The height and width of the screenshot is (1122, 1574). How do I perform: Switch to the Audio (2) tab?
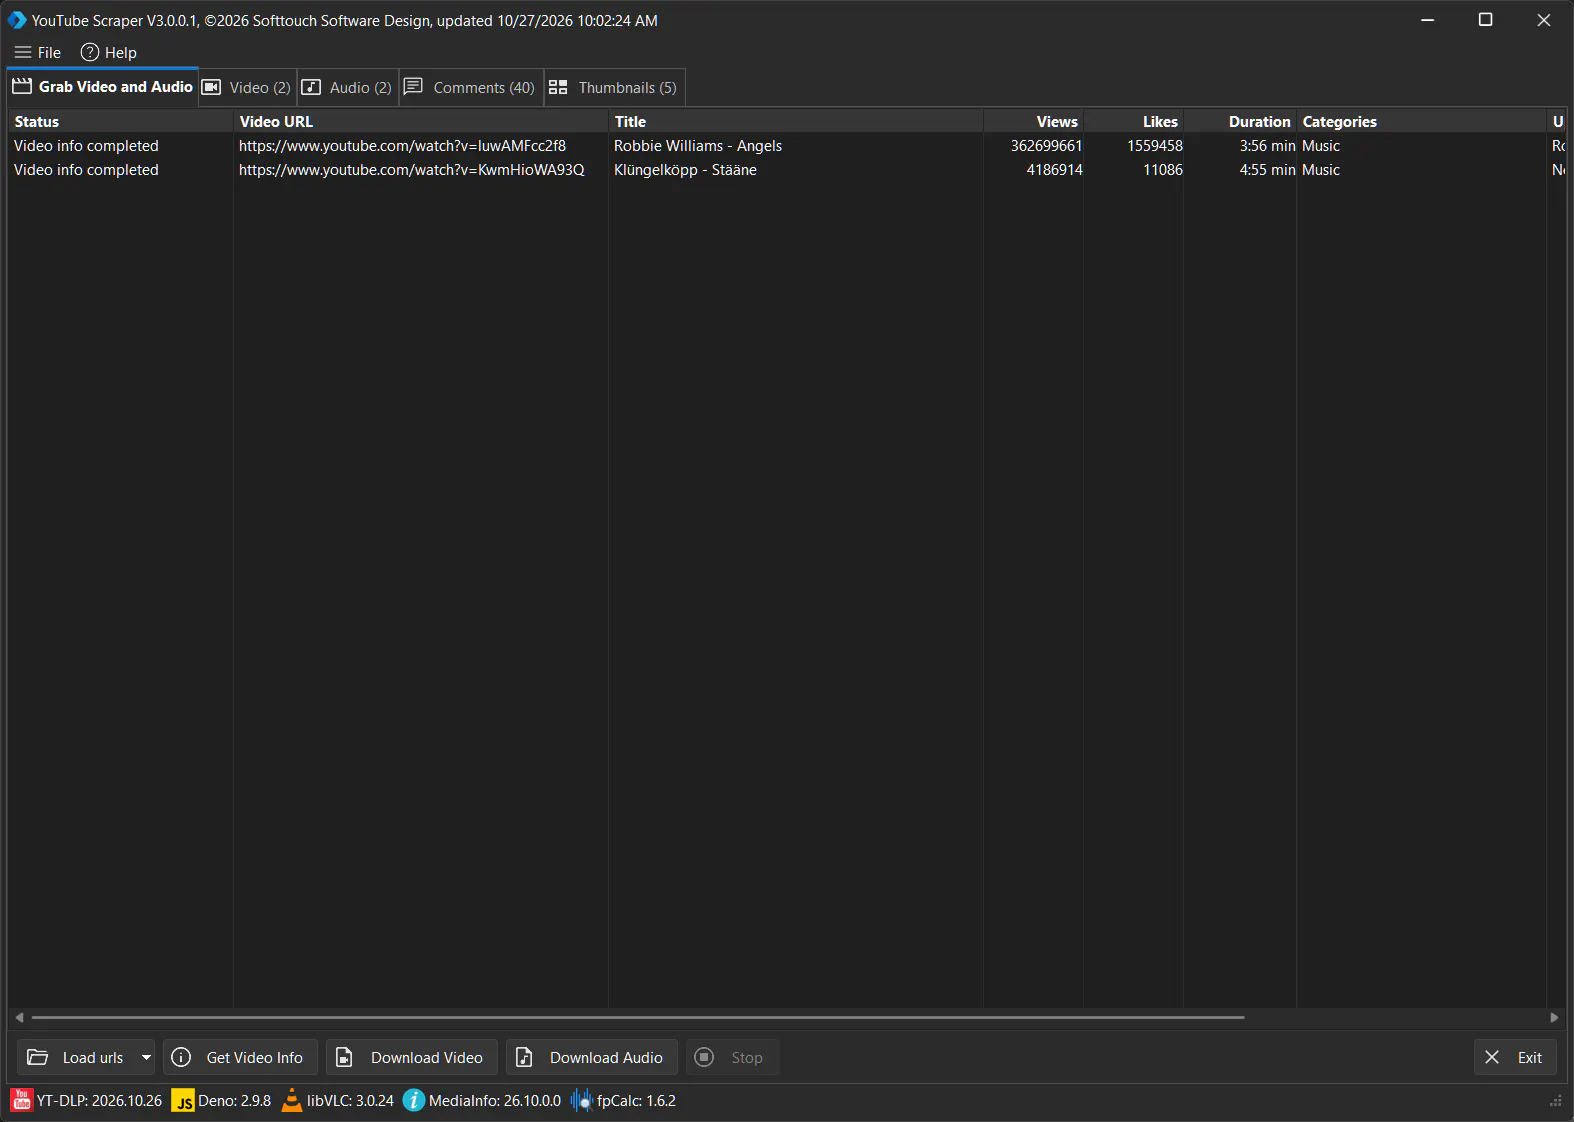(348, 88)
